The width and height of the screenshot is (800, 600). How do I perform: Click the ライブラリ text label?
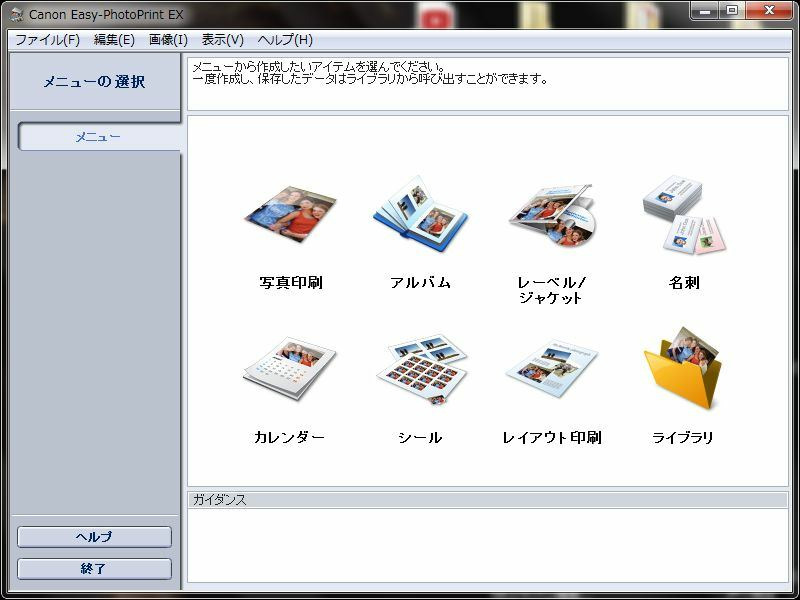(x=683, y=437)
